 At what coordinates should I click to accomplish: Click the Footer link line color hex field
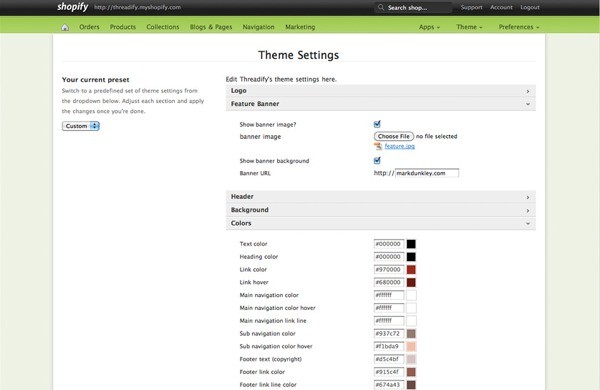point(389,385)
